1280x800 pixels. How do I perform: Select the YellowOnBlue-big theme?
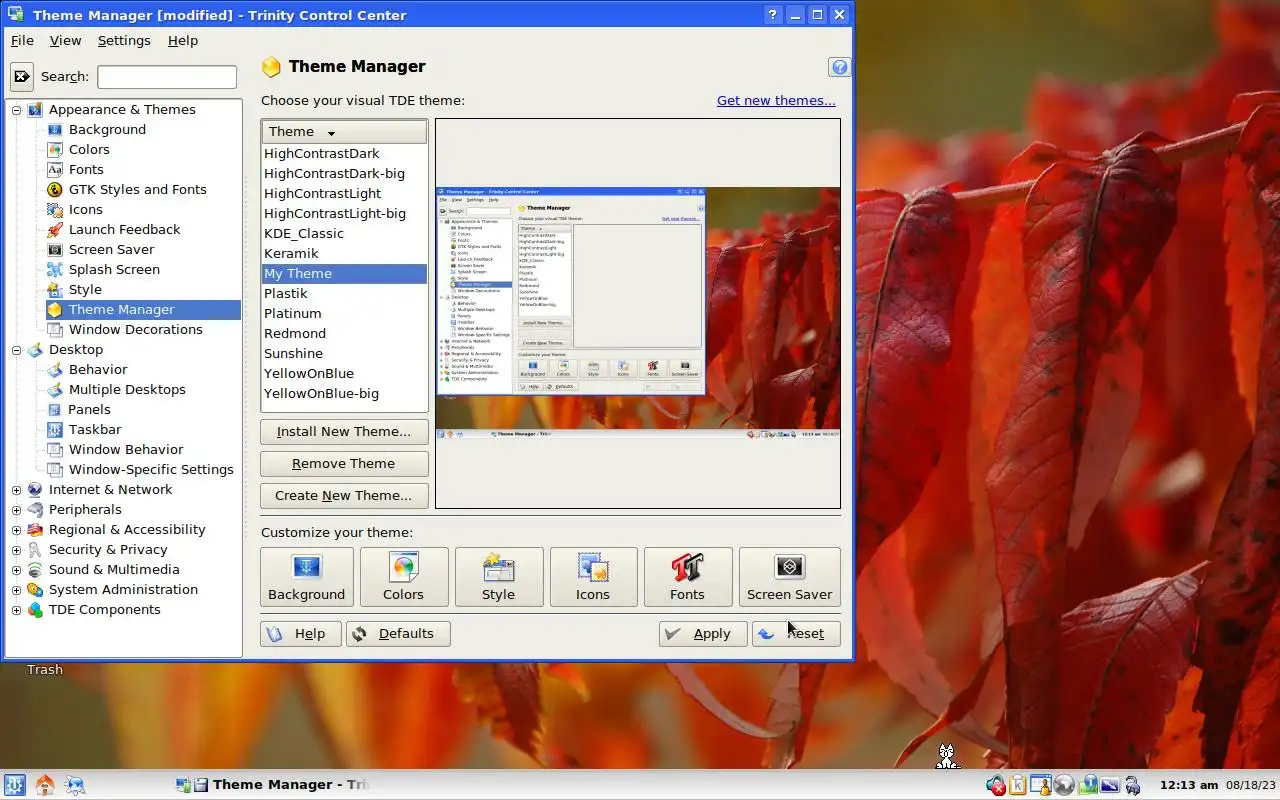click(x=344, y=393)
